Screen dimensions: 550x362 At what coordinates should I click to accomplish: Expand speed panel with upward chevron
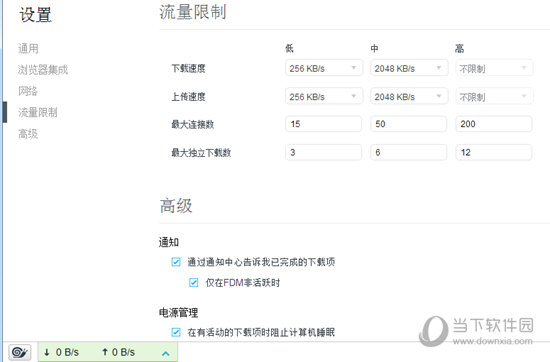point(166,353)
